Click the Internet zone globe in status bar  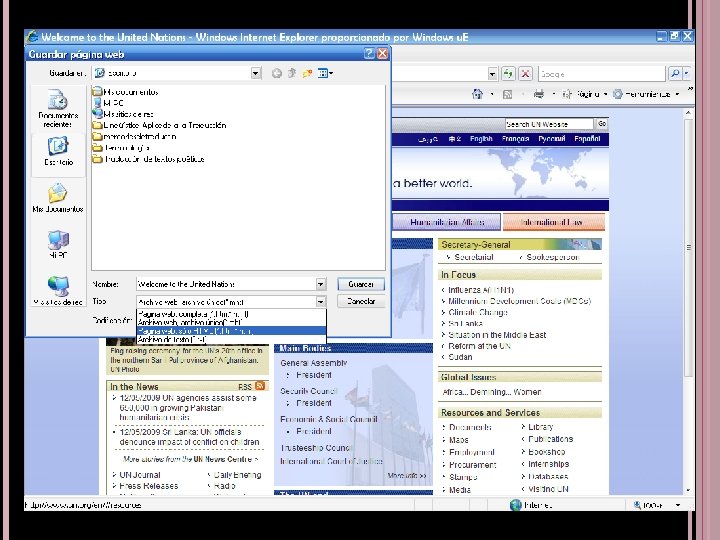(x=516, y=505)
